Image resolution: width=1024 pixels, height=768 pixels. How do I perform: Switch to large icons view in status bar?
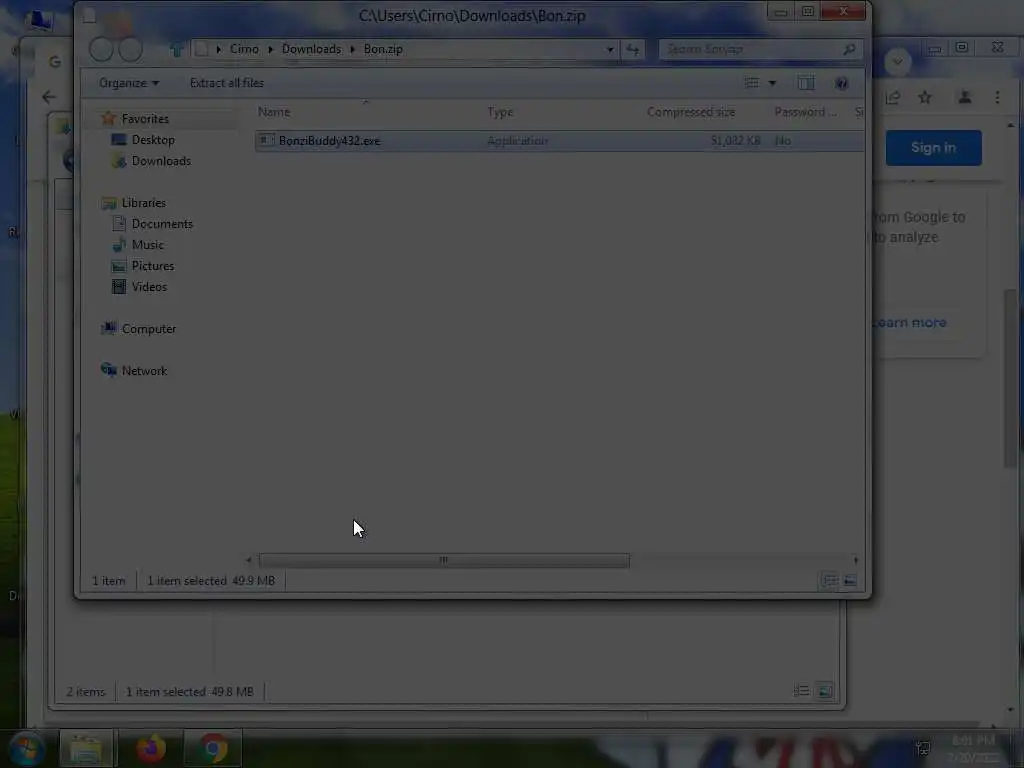tap(850, 580)
